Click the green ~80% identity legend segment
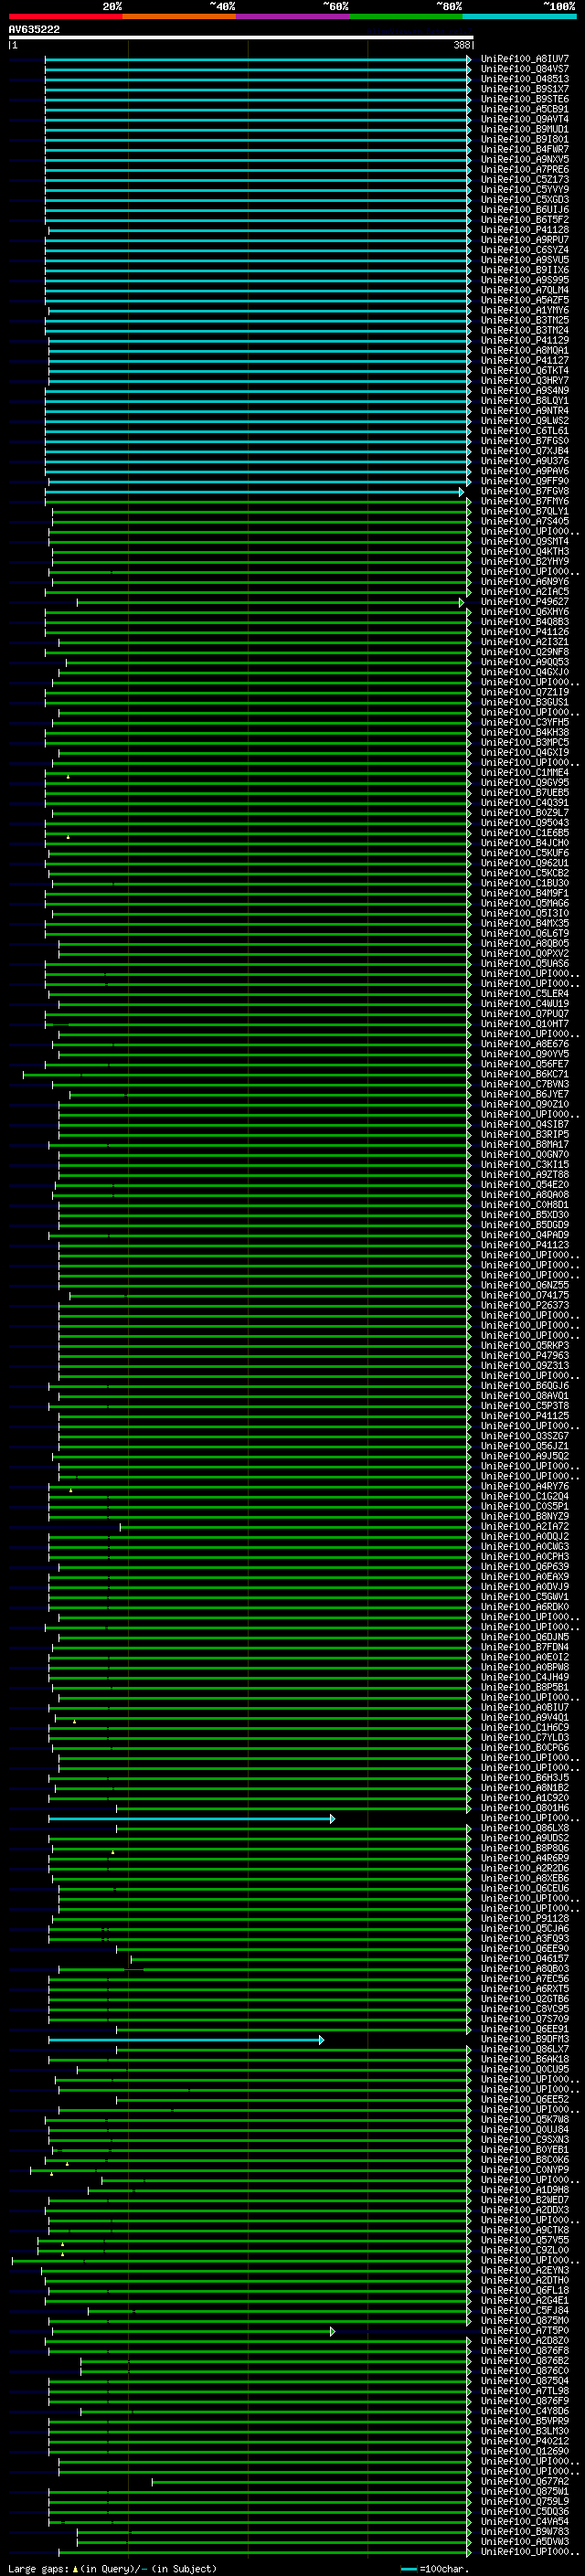Image resolution: width=585 pixels, height=2576 pixels. 406,16
